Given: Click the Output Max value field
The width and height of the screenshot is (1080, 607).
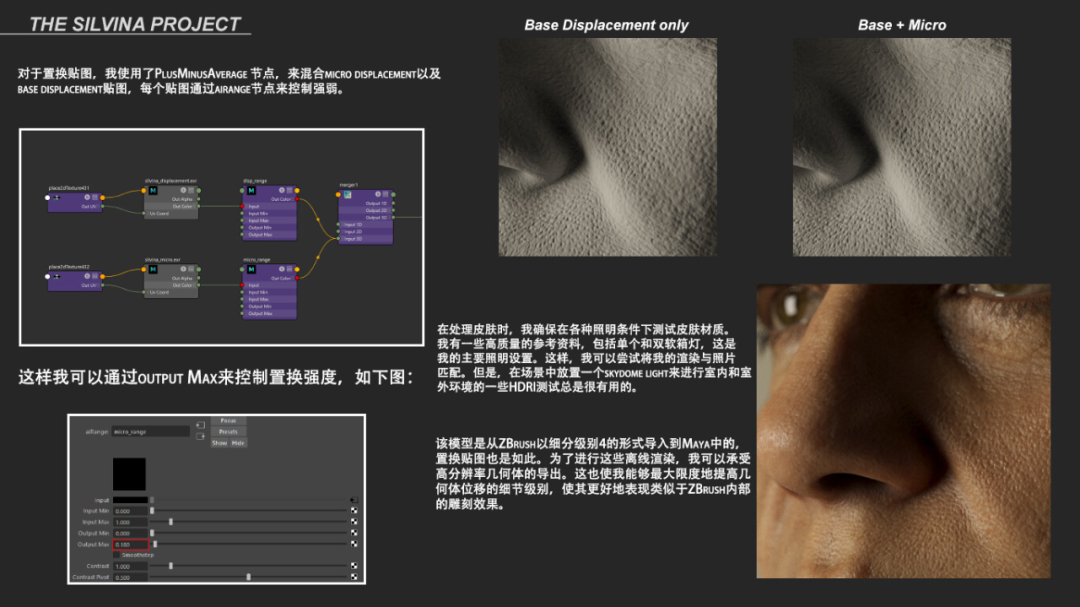Looking at the screenshot, I should (x=131, y=544).
